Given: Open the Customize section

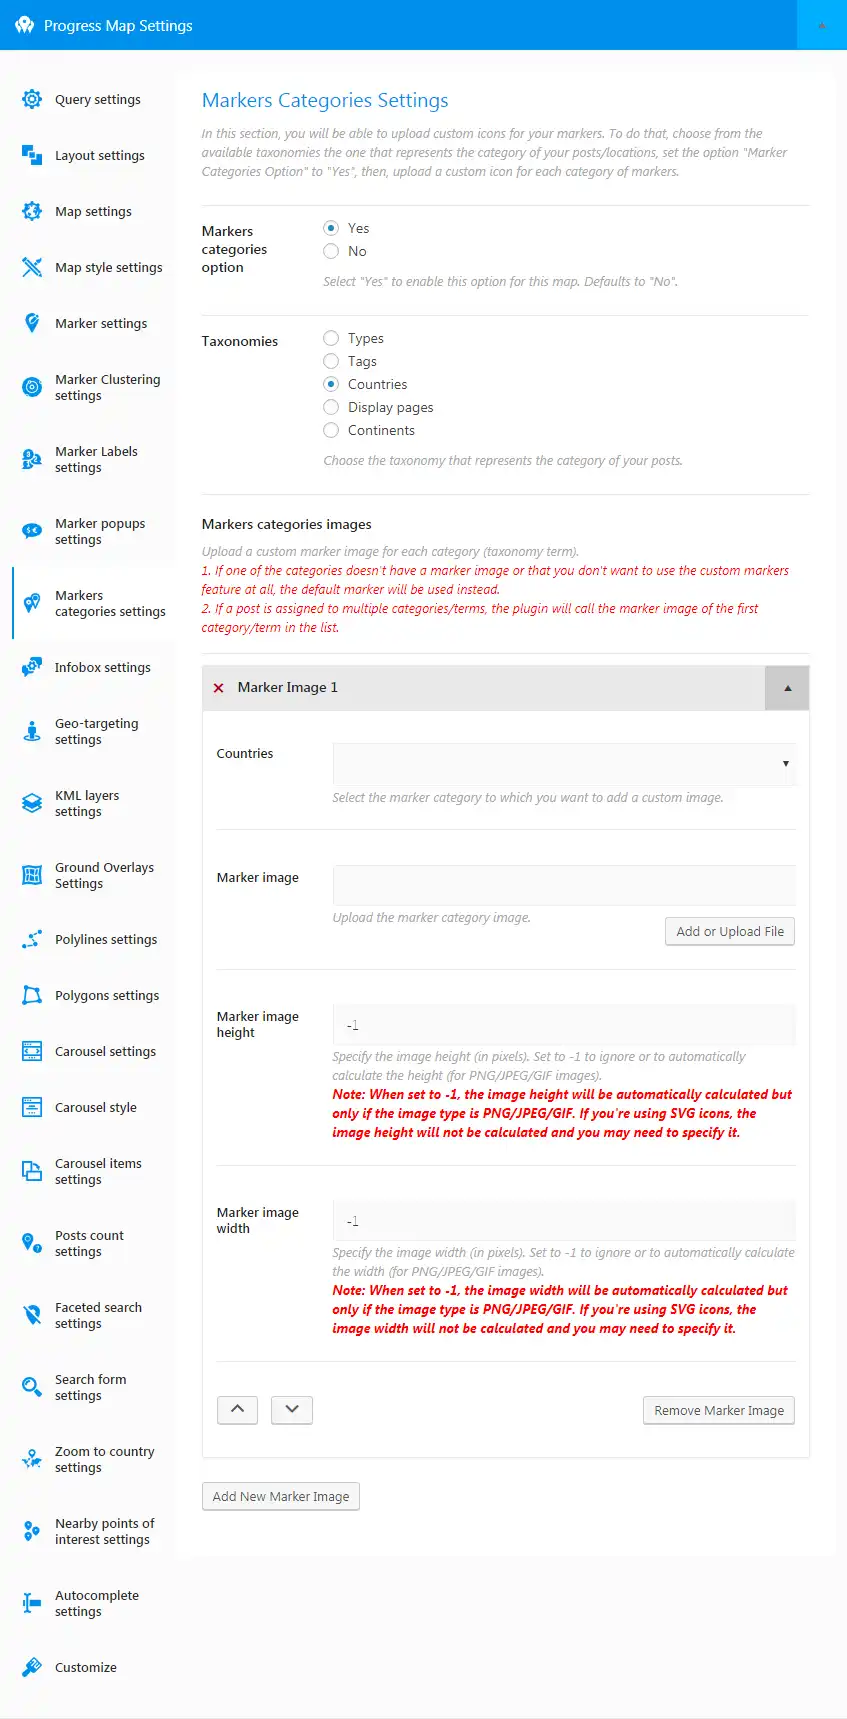Looking at the screenshot, I should click(85, 1667).
